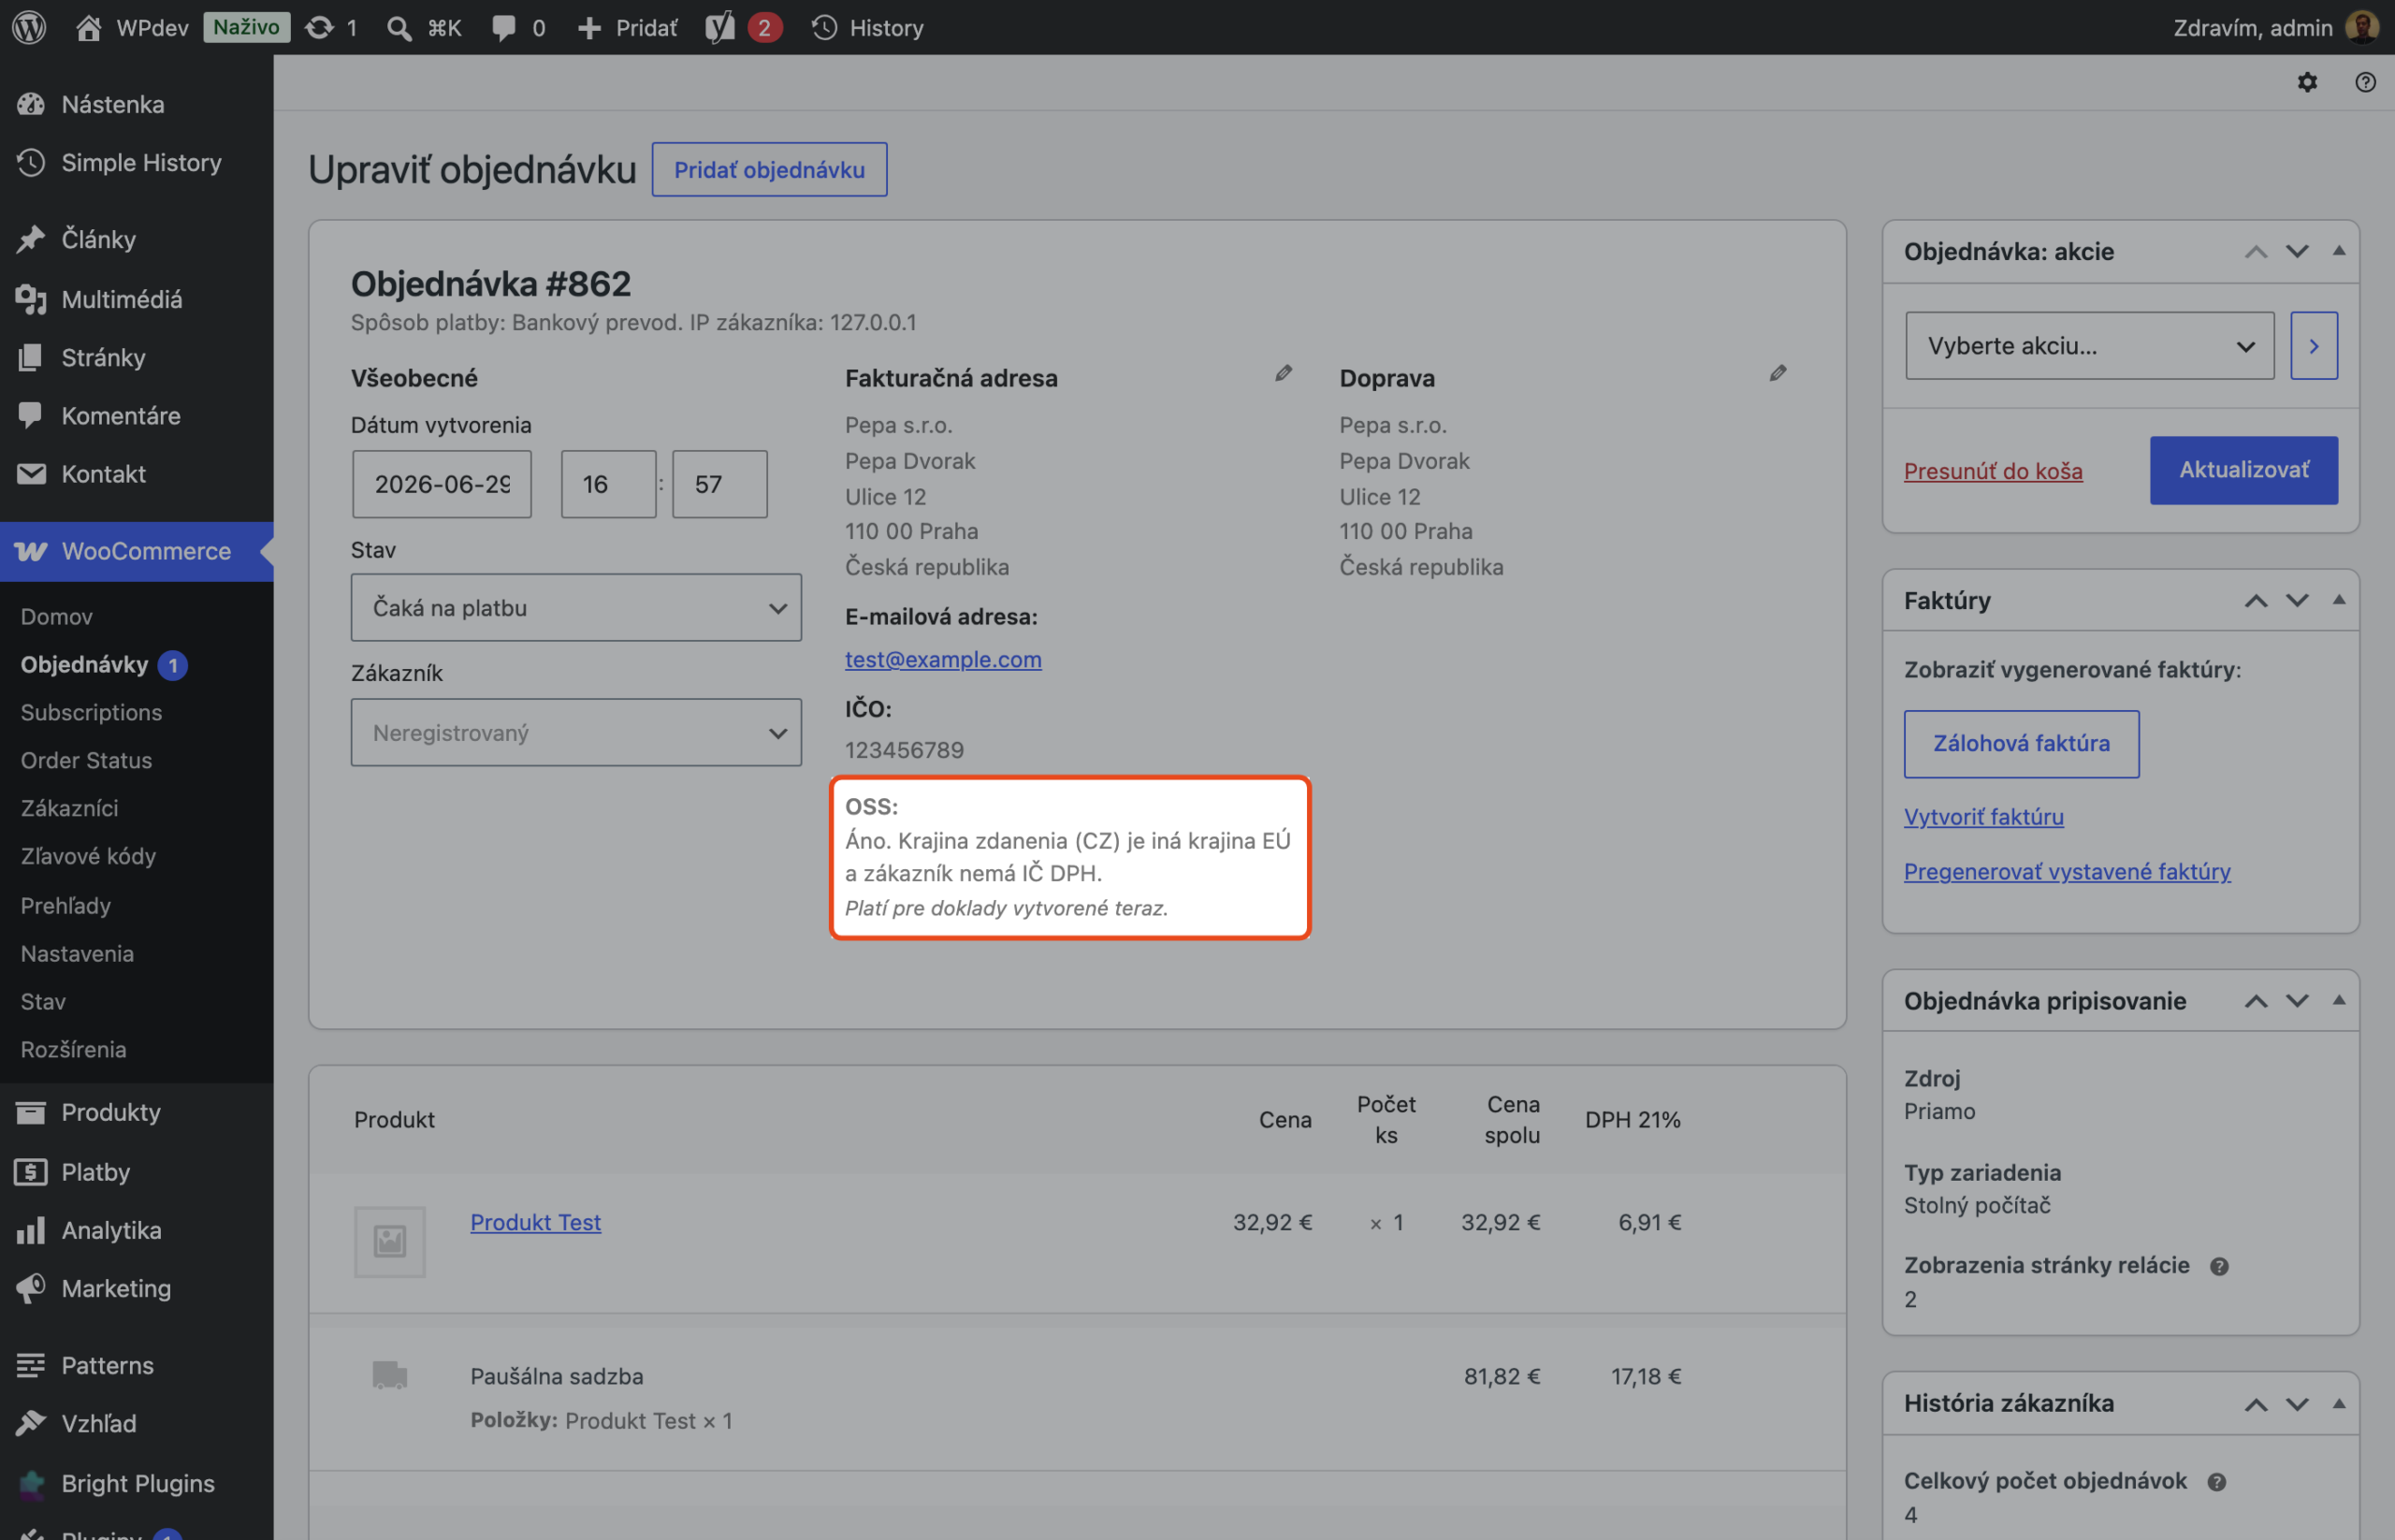Click Pregenerovať vystavené faktúry link

tap(2067, 871)
